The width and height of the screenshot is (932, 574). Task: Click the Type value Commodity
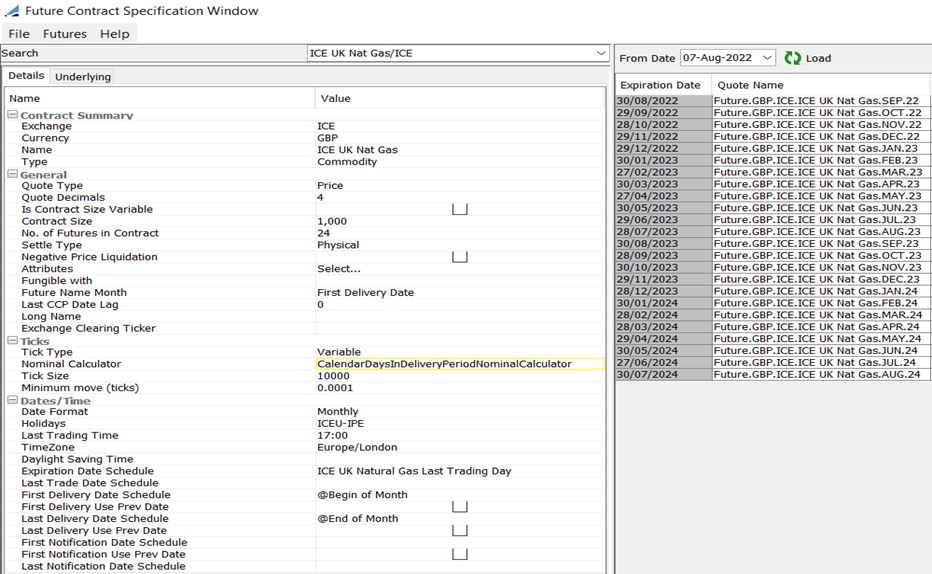coord(347,162)
